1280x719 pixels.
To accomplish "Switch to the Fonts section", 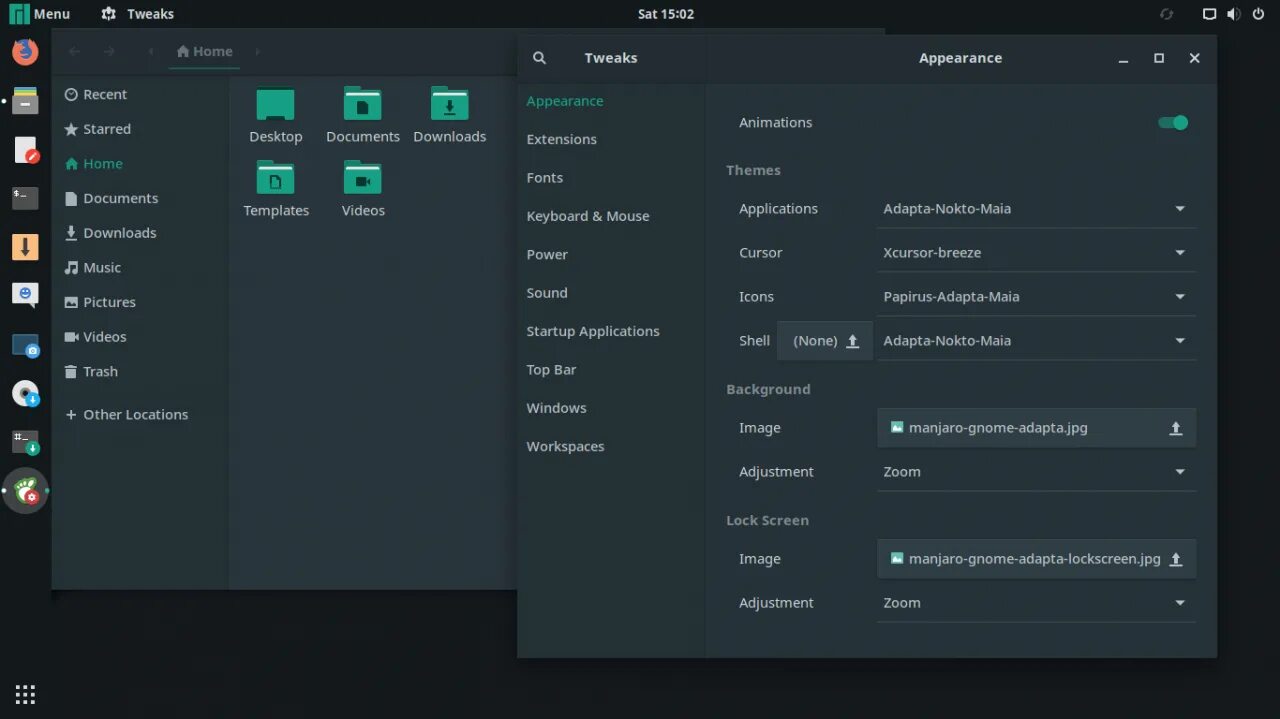I will tap(611, 178).
